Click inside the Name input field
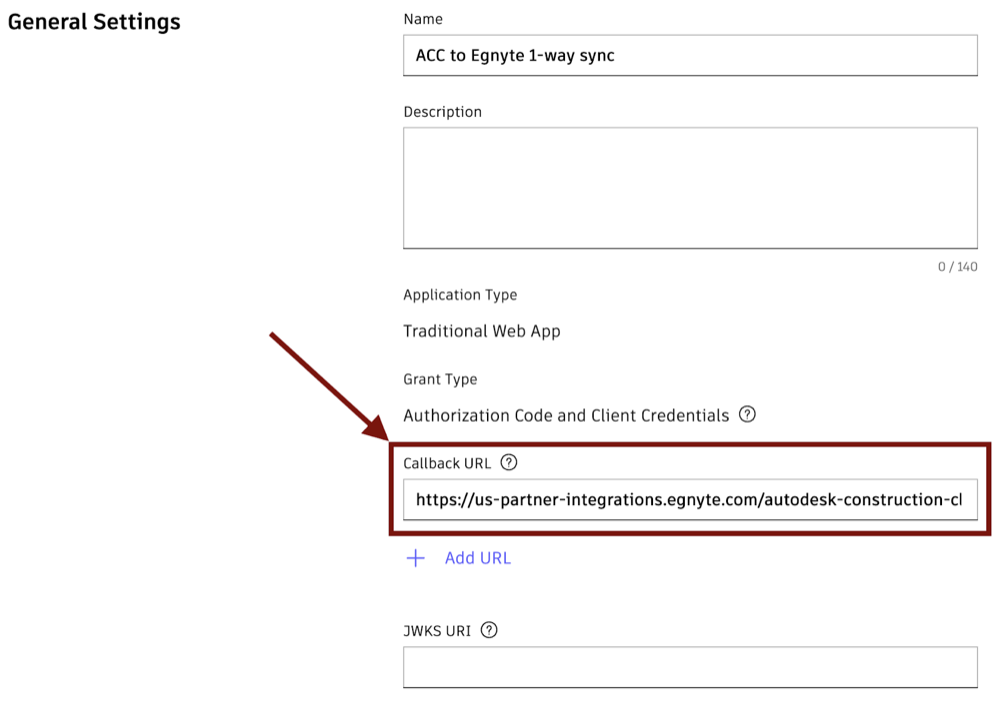 click(x=690, y=55)
